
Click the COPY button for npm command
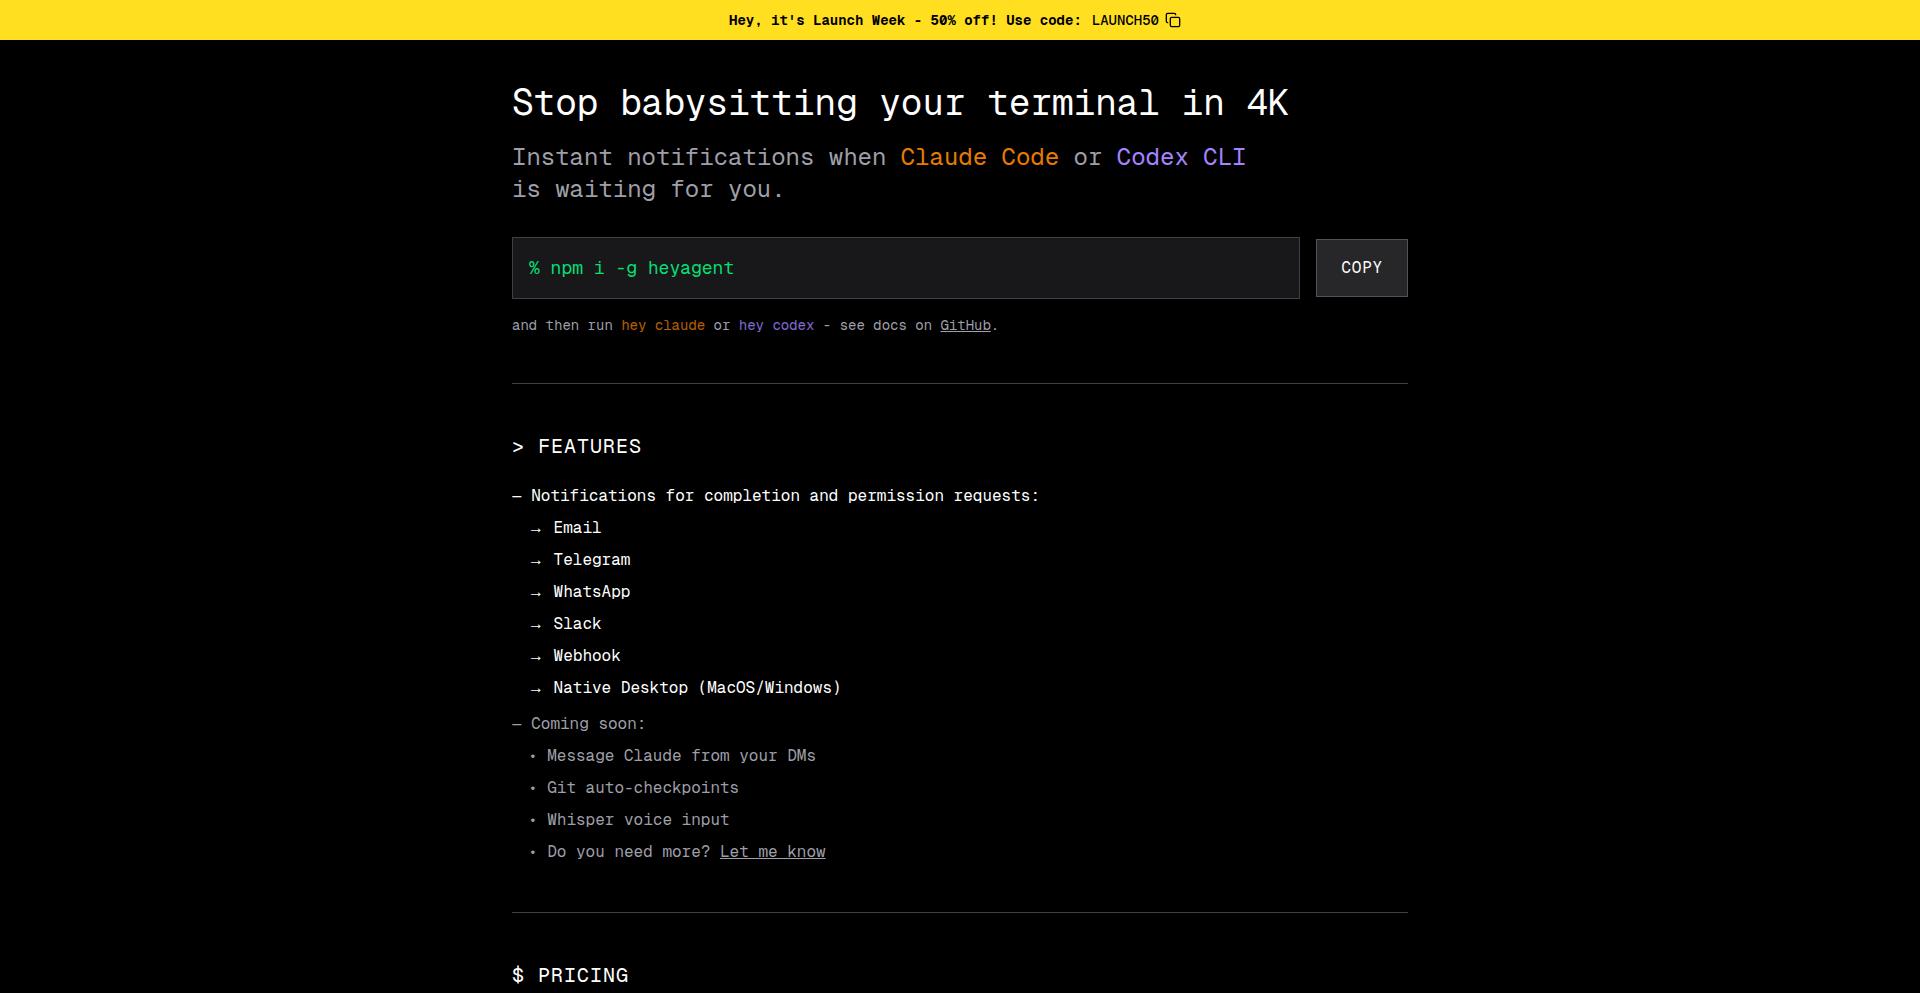click(1361, 268)
